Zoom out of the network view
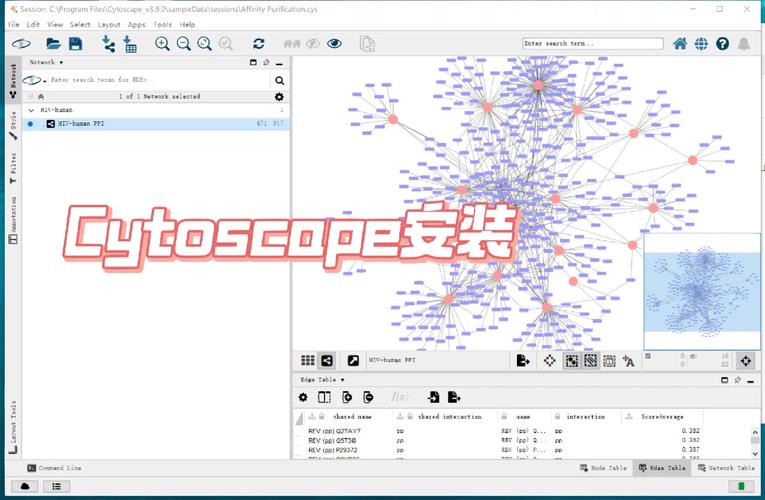The width and height of the screenshot is (765, 500). [x=183, y=44]
